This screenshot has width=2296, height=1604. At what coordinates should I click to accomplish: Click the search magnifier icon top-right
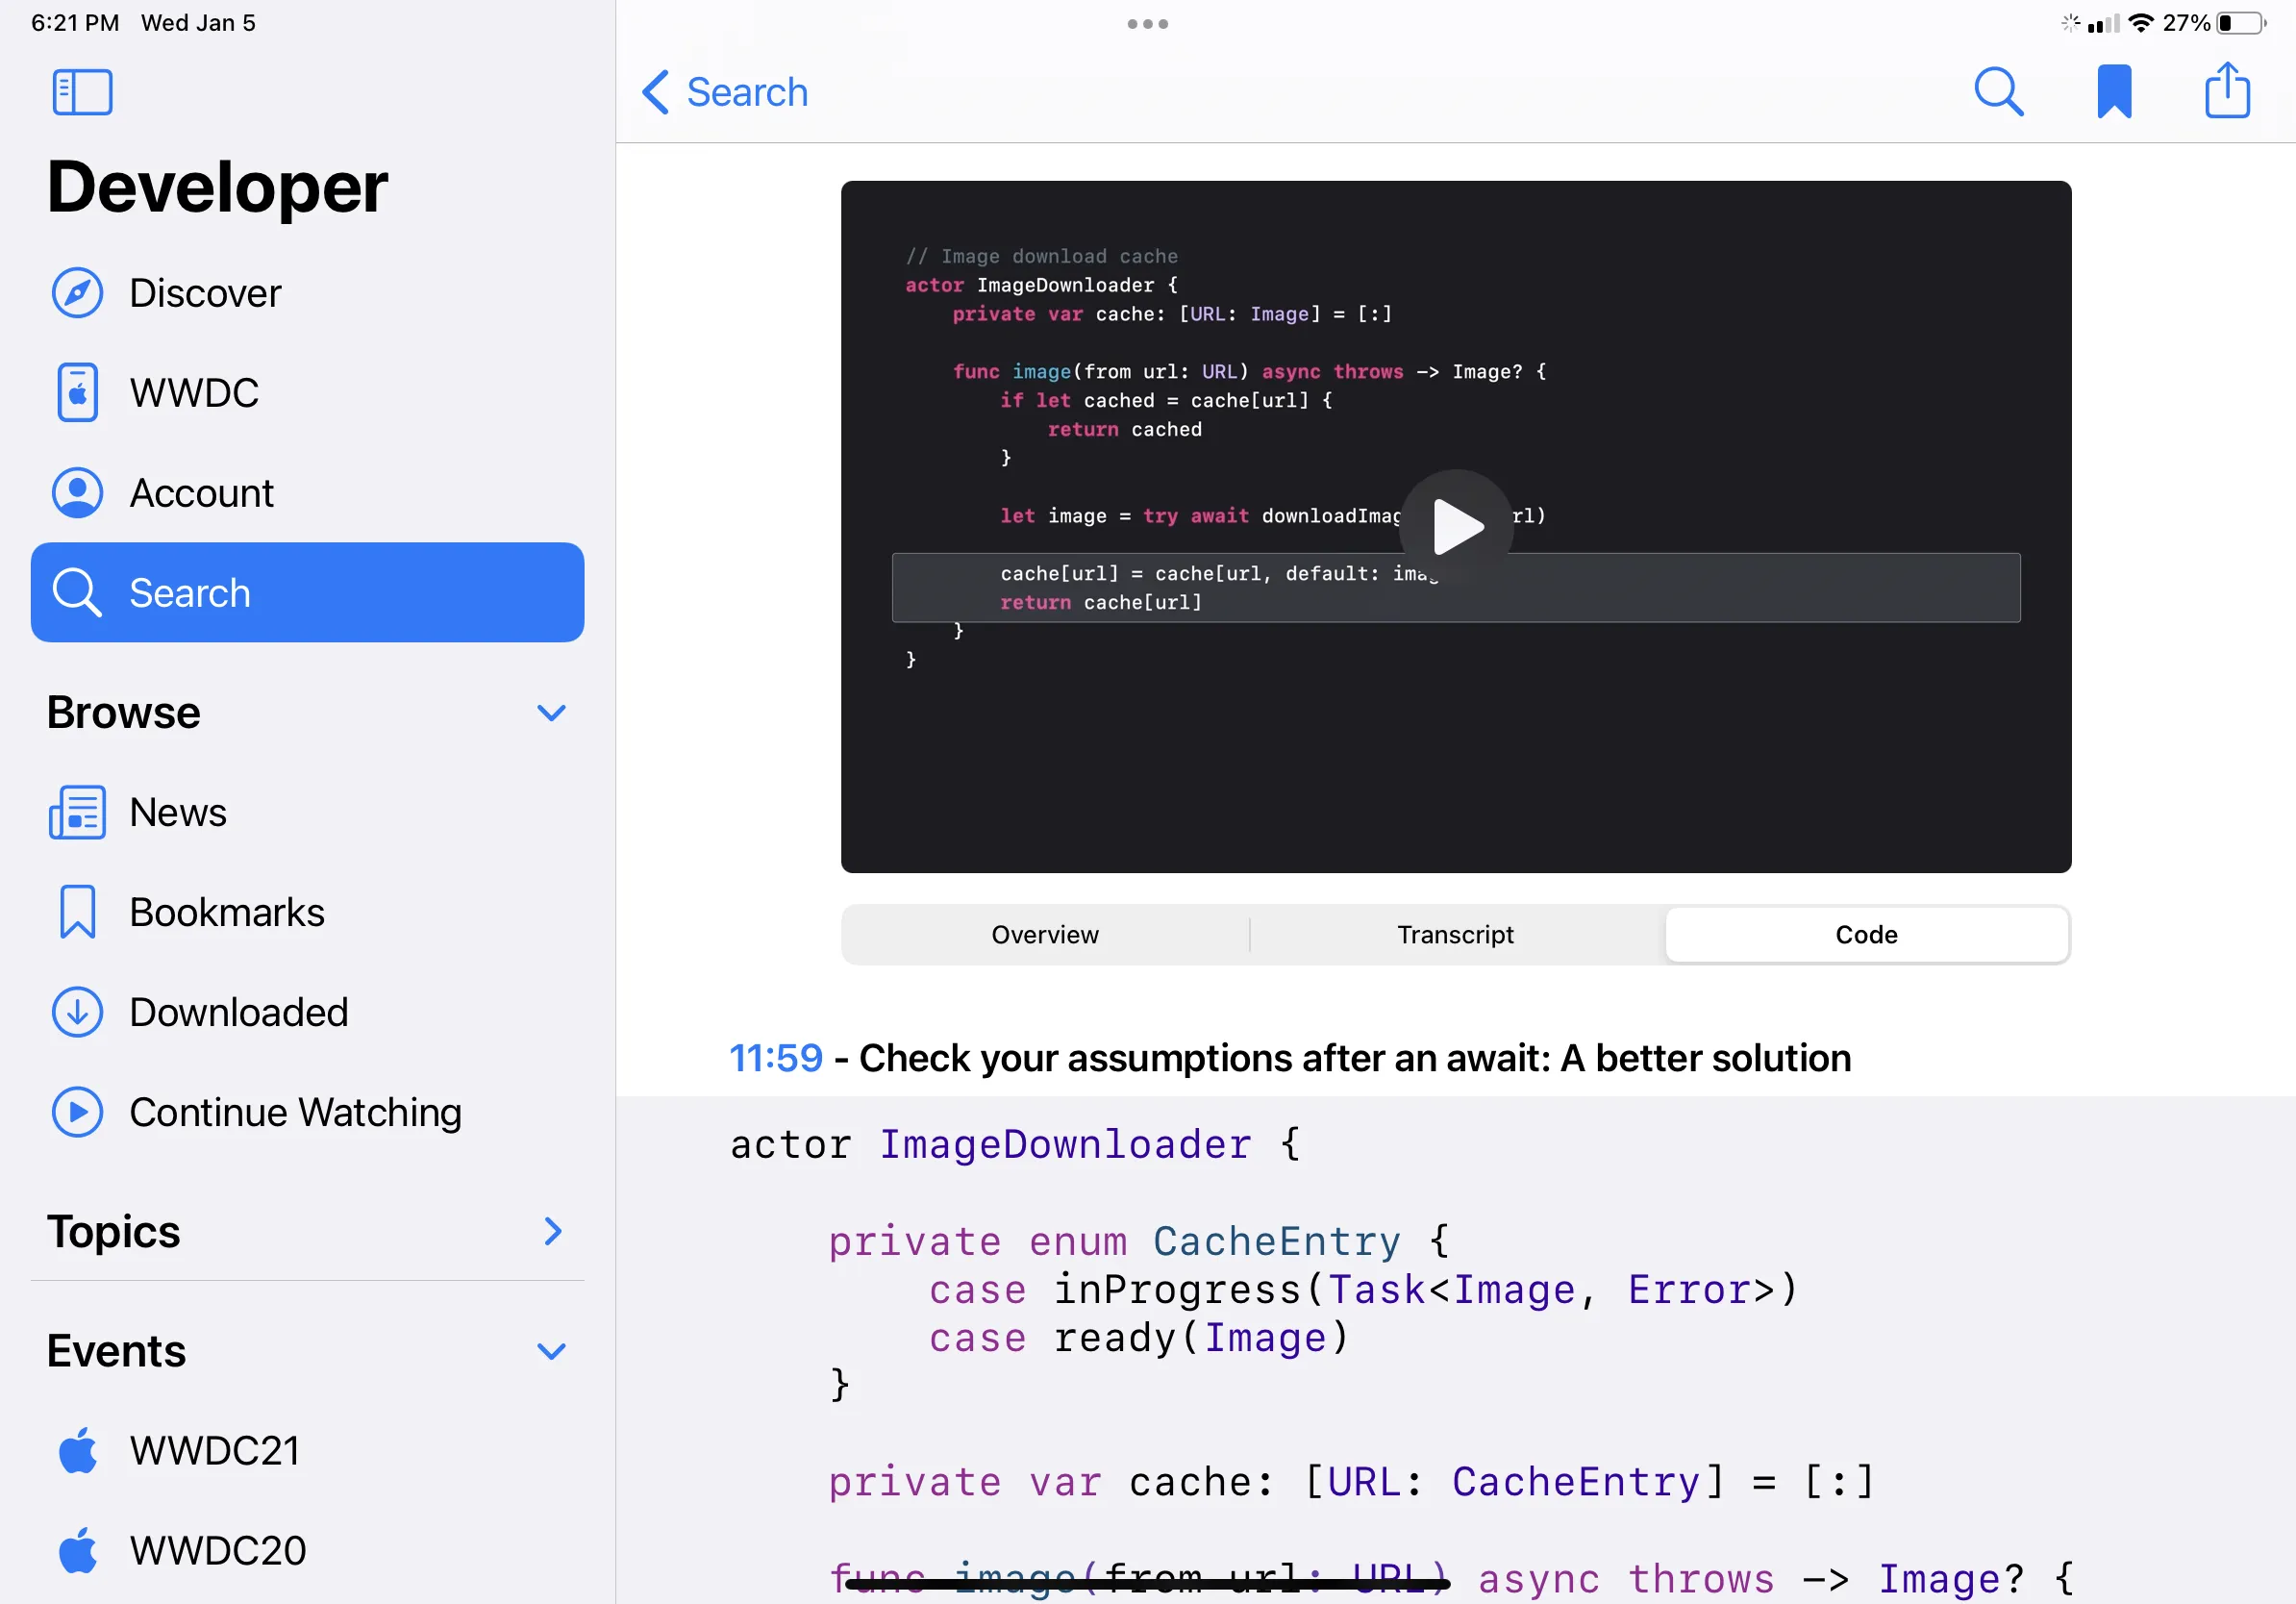tap(1998, 90)
